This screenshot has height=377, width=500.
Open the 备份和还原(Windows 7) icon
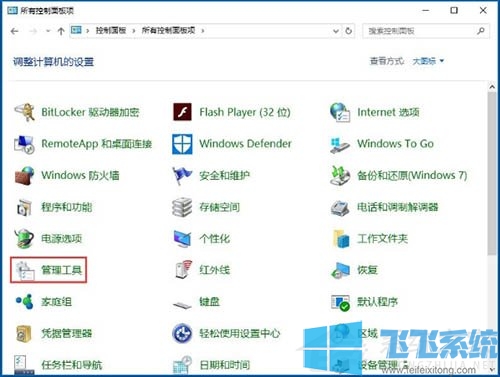(340, 175)
